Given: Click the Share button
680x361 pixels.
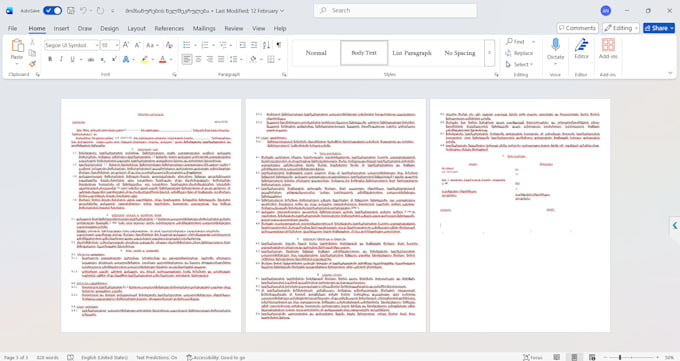Looking at the screenshot, I should tap(659, 28).
